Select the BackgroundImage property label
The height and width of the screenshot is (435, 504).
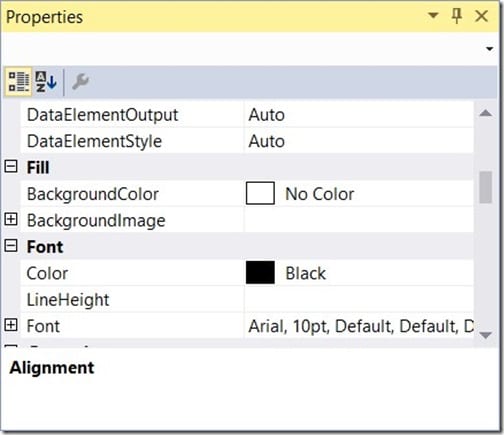(96, 221)
